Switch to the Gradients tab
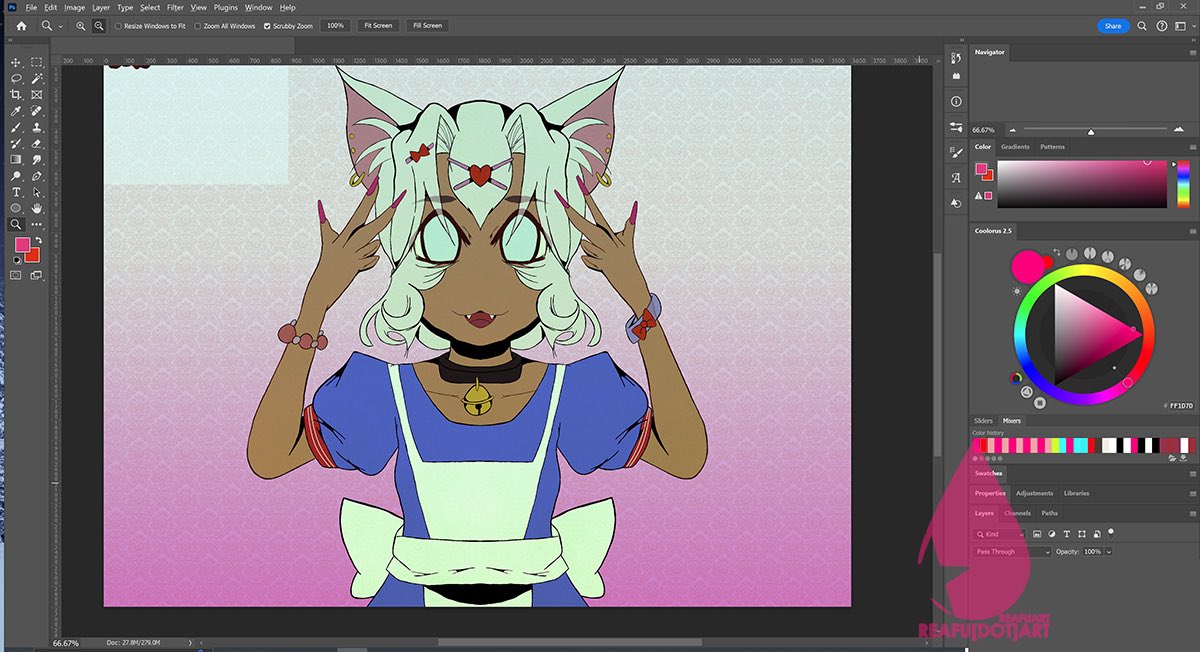The width and height of the screenshot is (1200, 652). (x=1015, y=147)
